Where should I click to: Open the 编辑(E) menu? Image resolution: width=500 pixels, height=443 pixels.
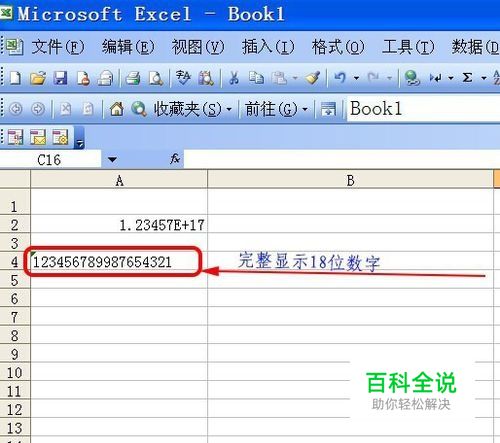[x=128, y=47]
